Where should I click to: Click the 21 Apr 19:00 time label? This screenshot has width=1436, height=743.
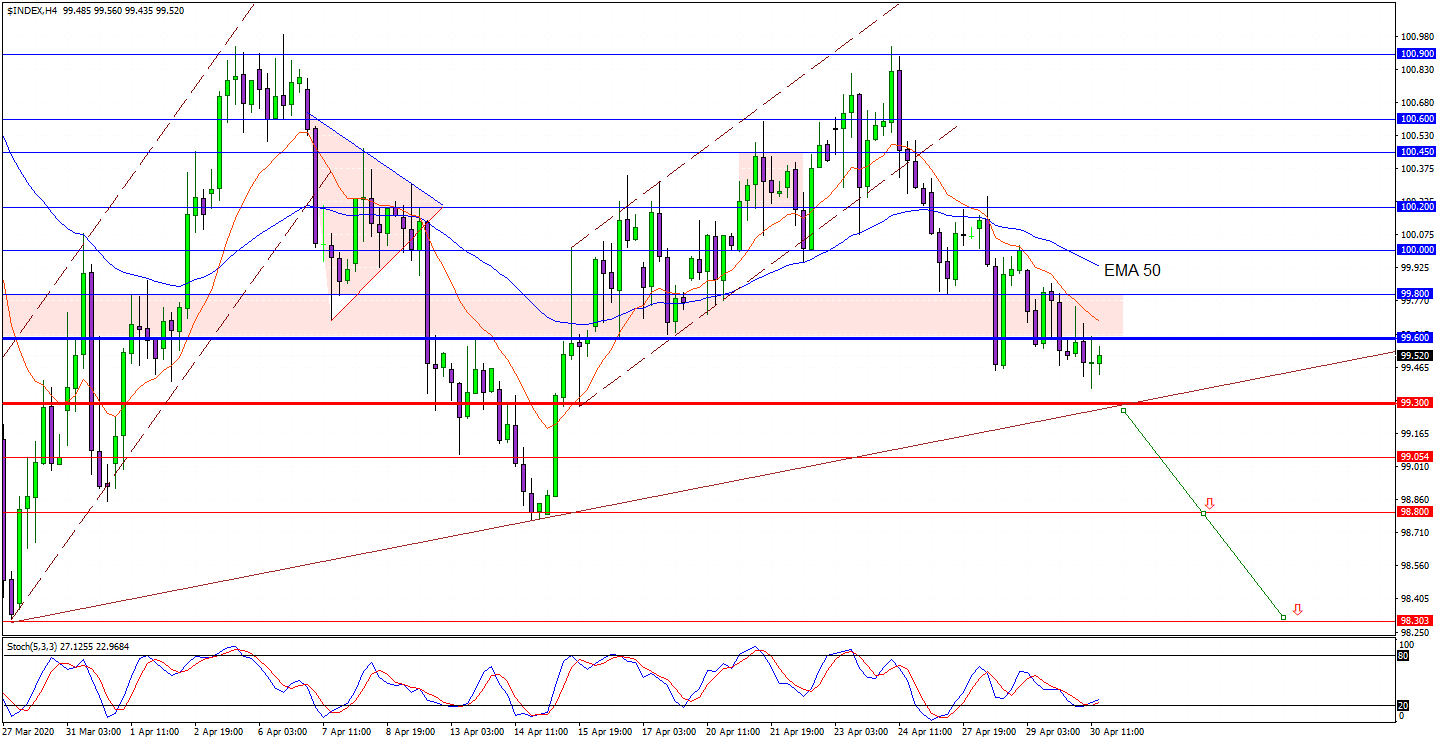(797, 732)
